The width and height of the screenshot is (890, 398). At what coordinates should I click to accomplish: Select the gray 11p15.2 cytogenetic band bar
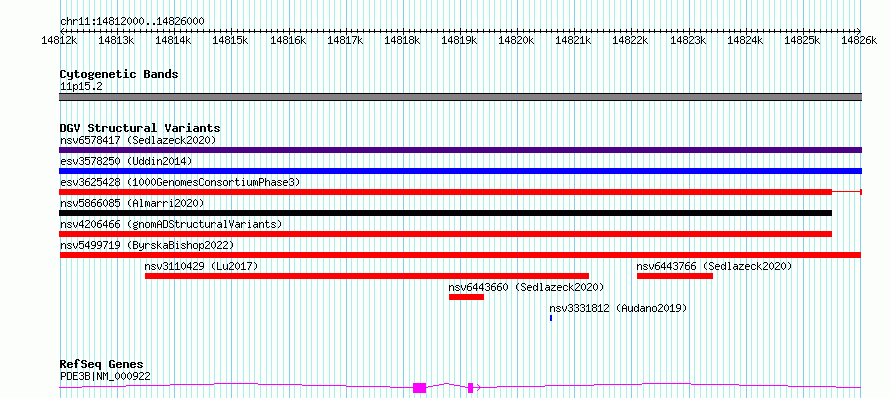460,97
